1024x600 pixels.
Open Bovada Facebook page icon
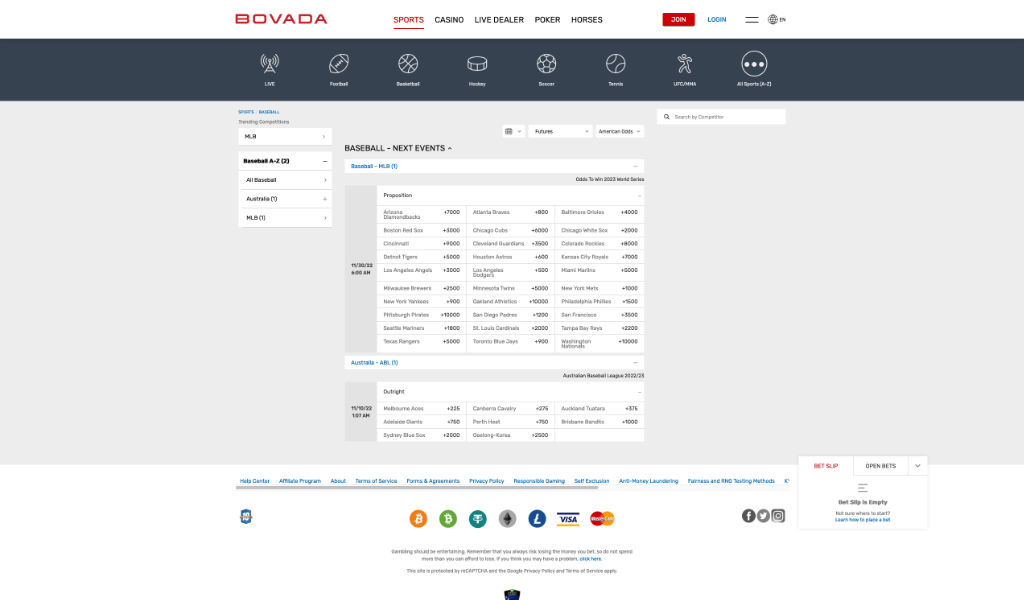pyautogui.click(x=748, y=516)
